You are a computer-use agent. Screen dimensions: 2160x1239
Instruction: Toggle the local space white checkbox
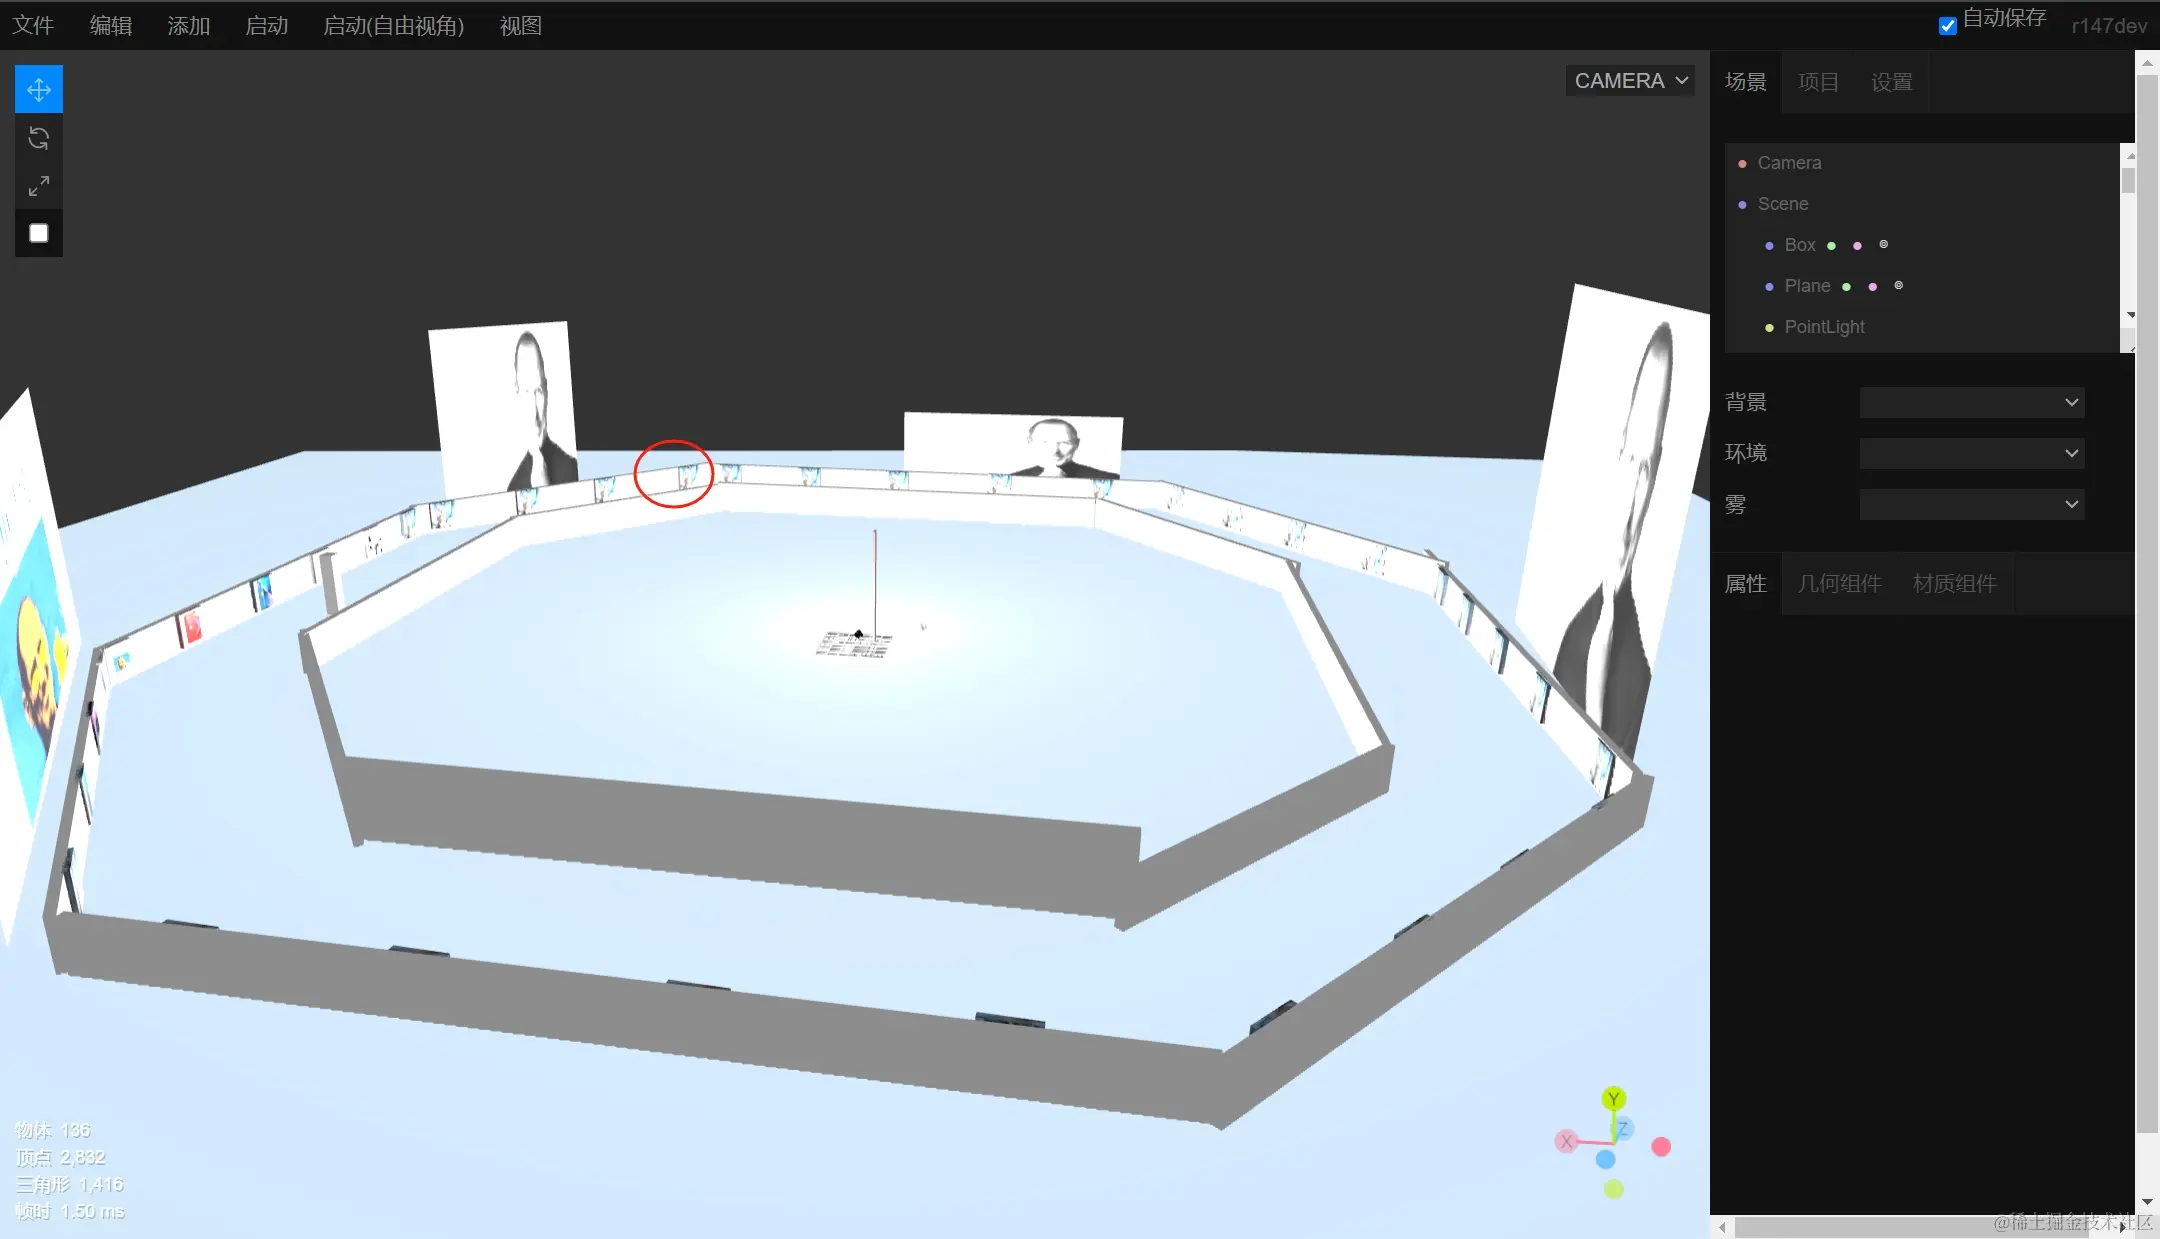(39, 233)
